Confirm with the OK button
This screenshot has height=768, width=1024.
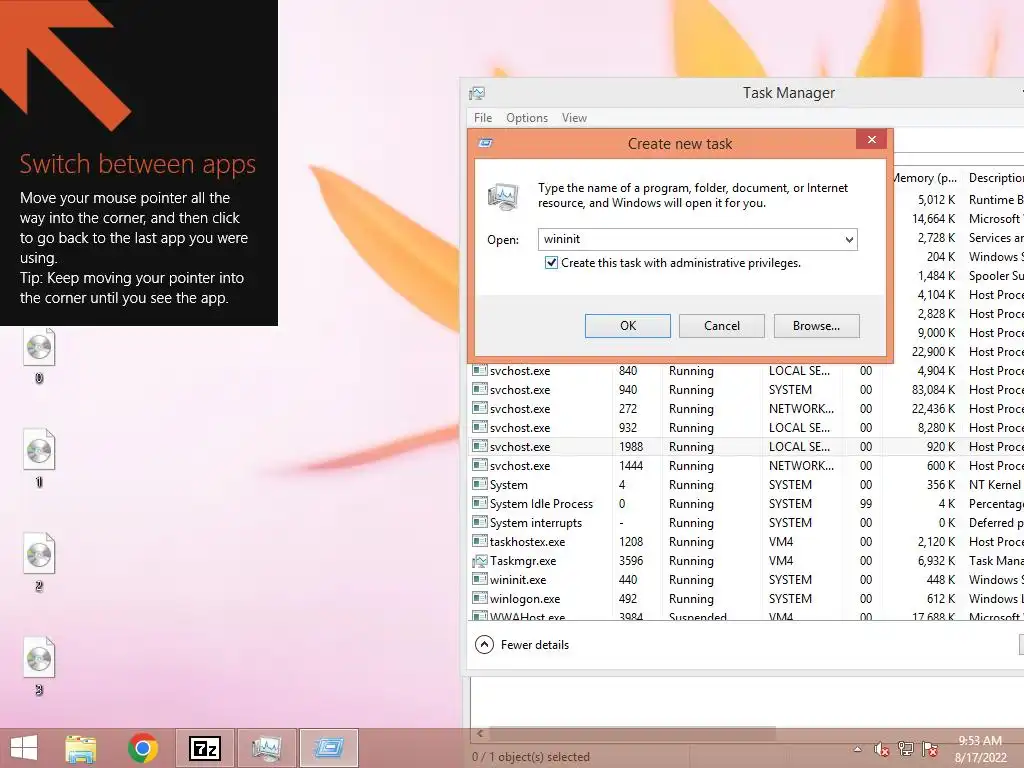tap(628, 326)
